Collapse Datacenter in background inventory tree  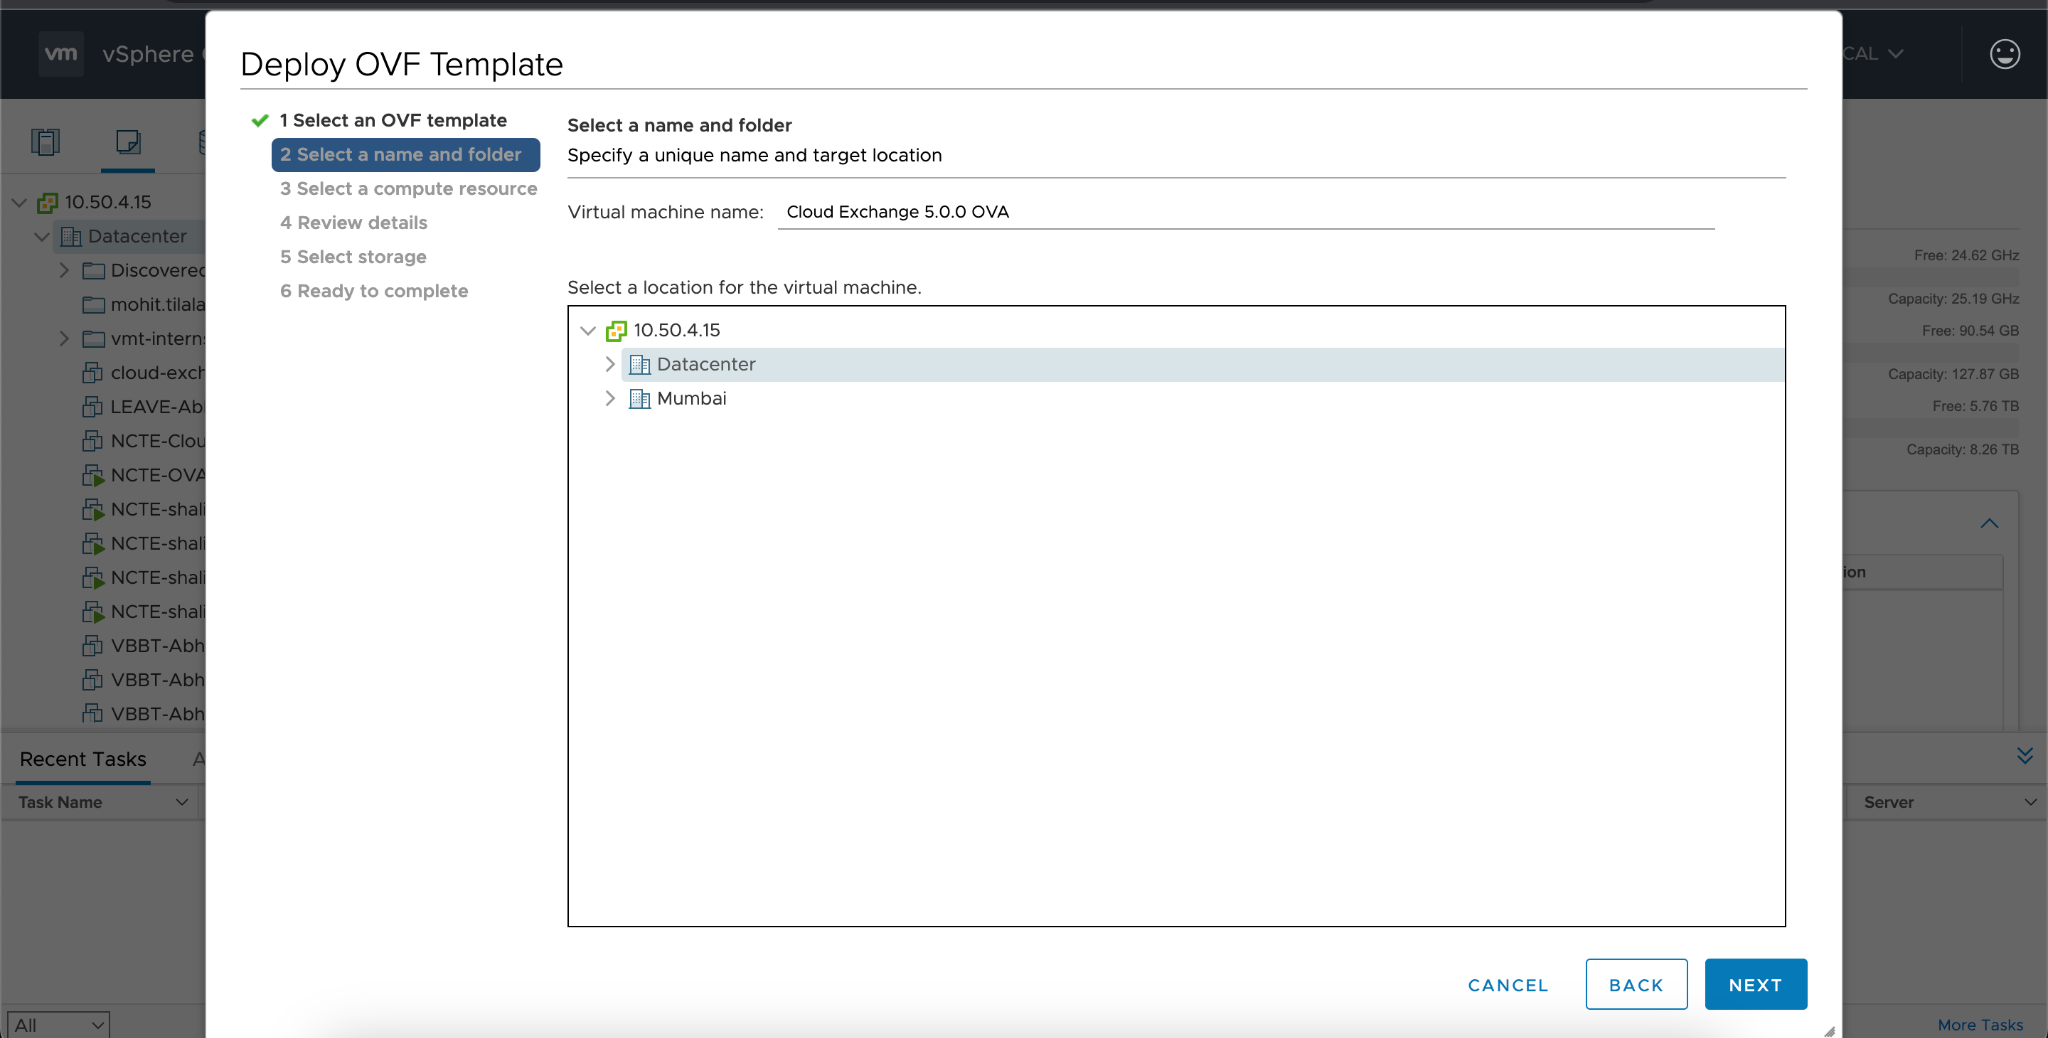click(x=42, y=236)
